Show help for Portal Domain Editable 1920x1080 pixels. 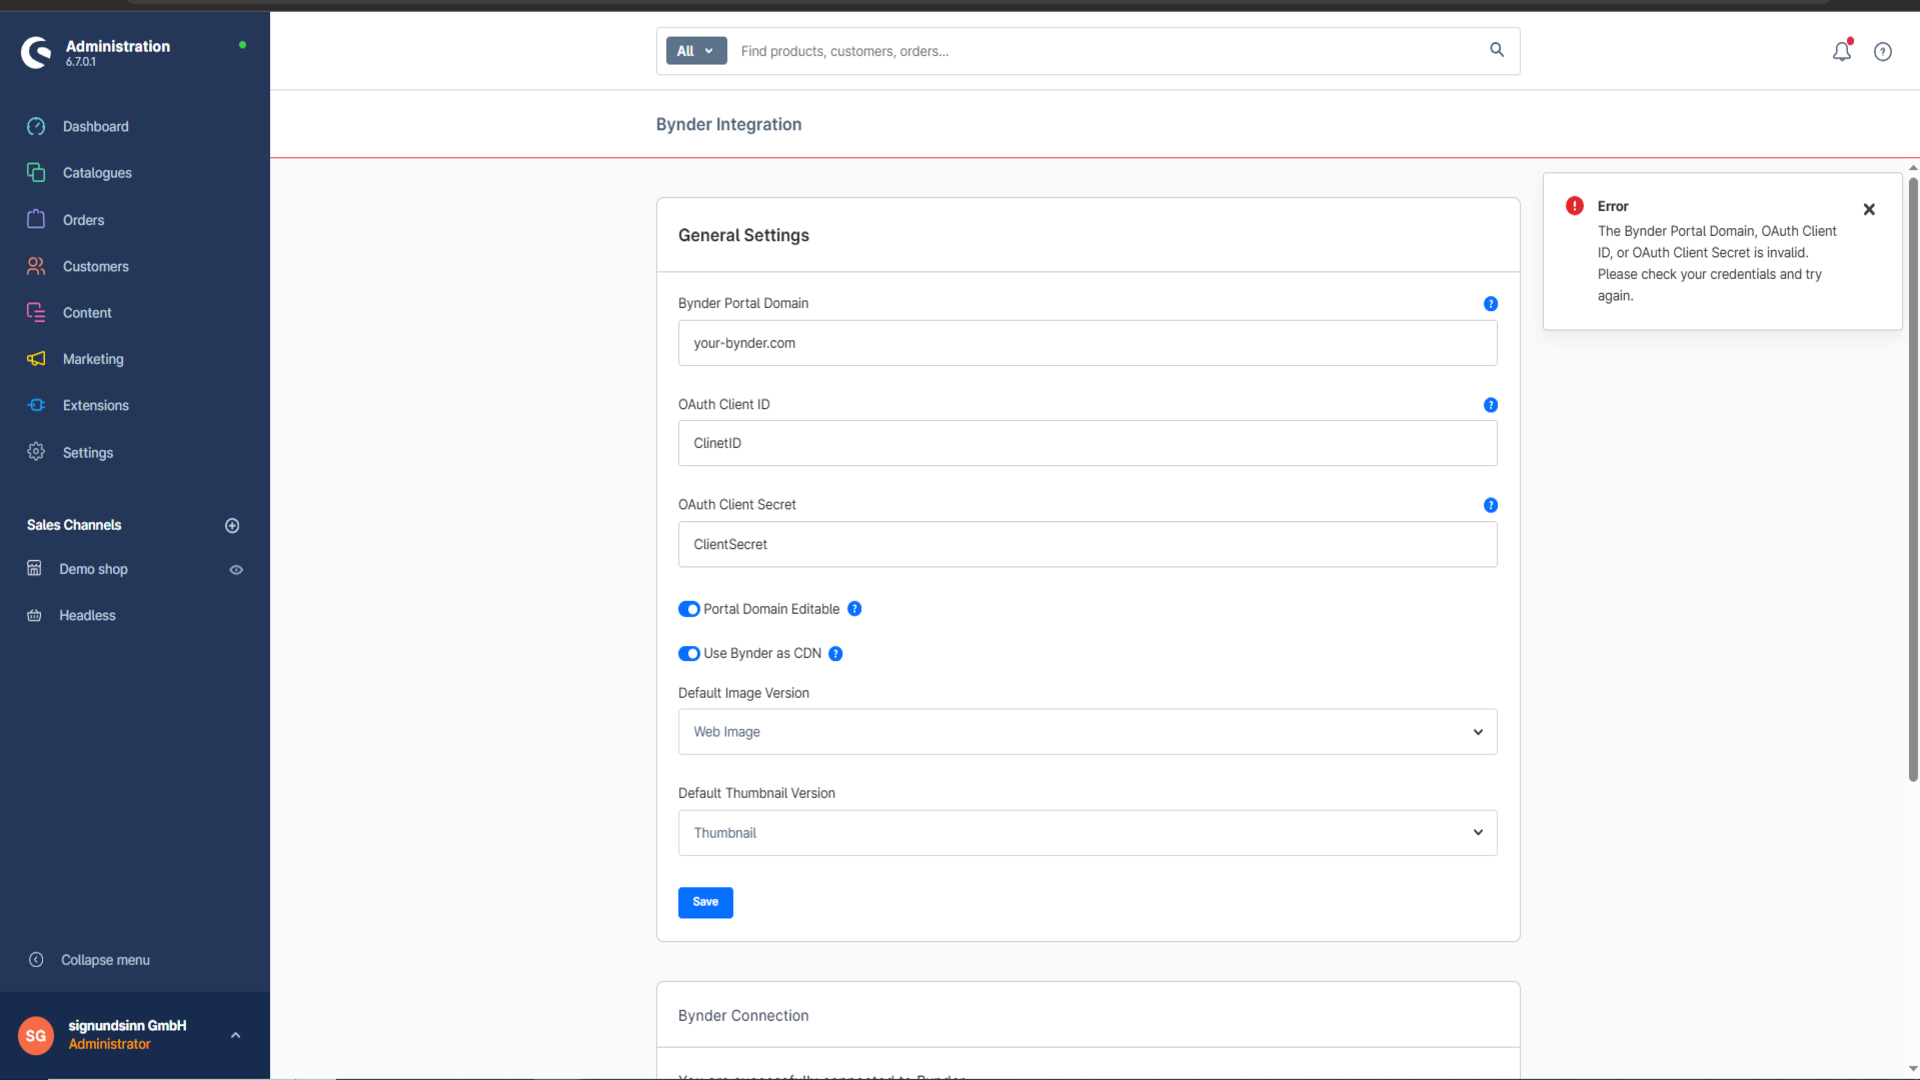854,608
